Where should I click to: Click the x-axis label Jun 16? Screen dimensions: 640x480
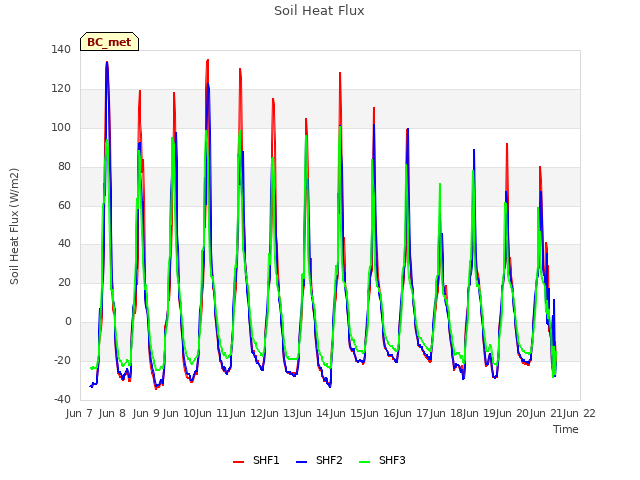pyautogui.click(x=378, y=413)
